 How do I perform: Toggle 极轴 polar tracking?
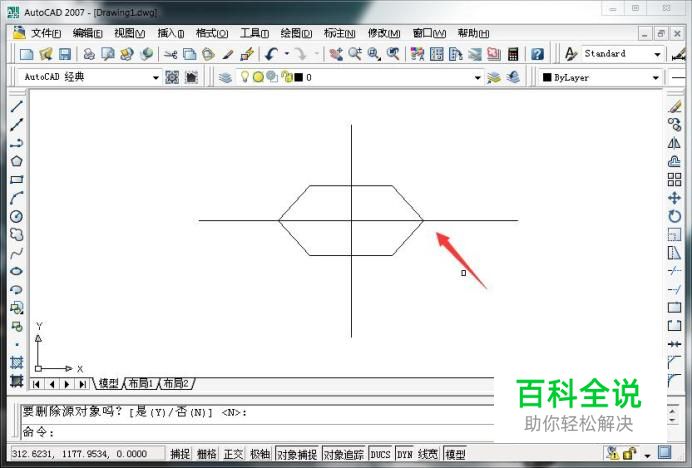pos(260,453)
